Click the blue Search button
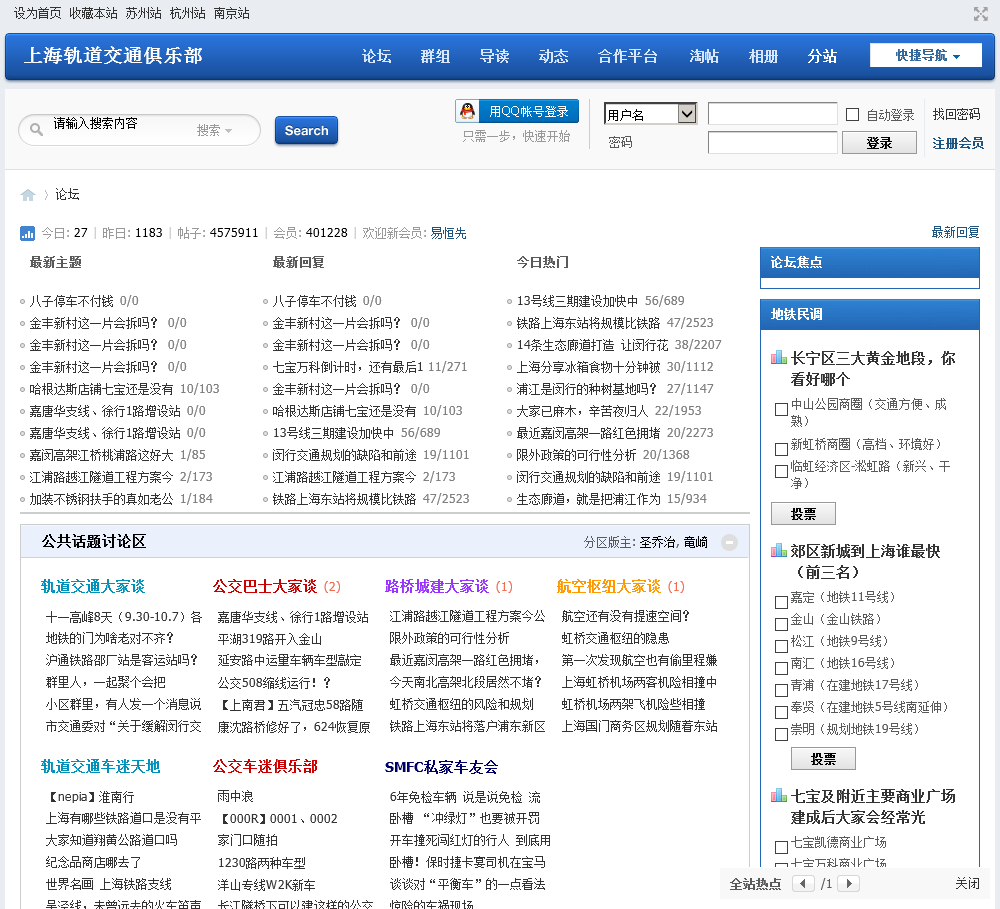 306,130
